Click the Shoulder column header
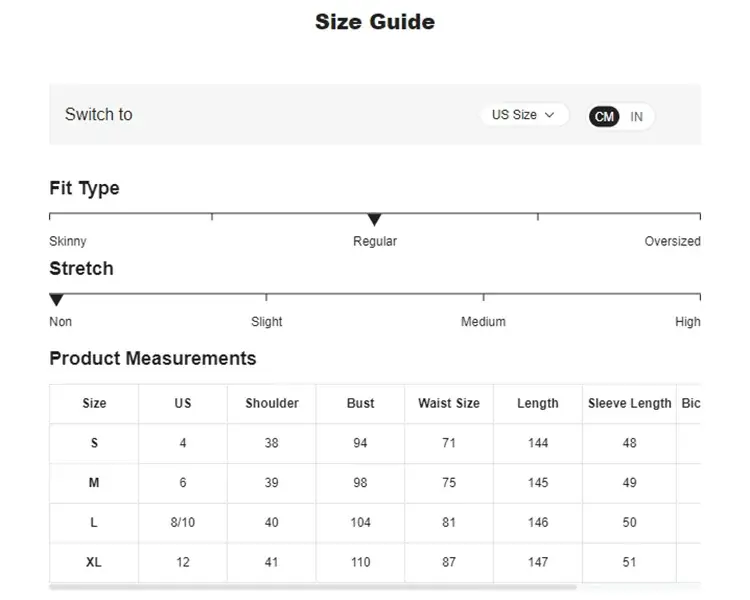This screenshot has width=750, height=600. (x=272, y=403)
